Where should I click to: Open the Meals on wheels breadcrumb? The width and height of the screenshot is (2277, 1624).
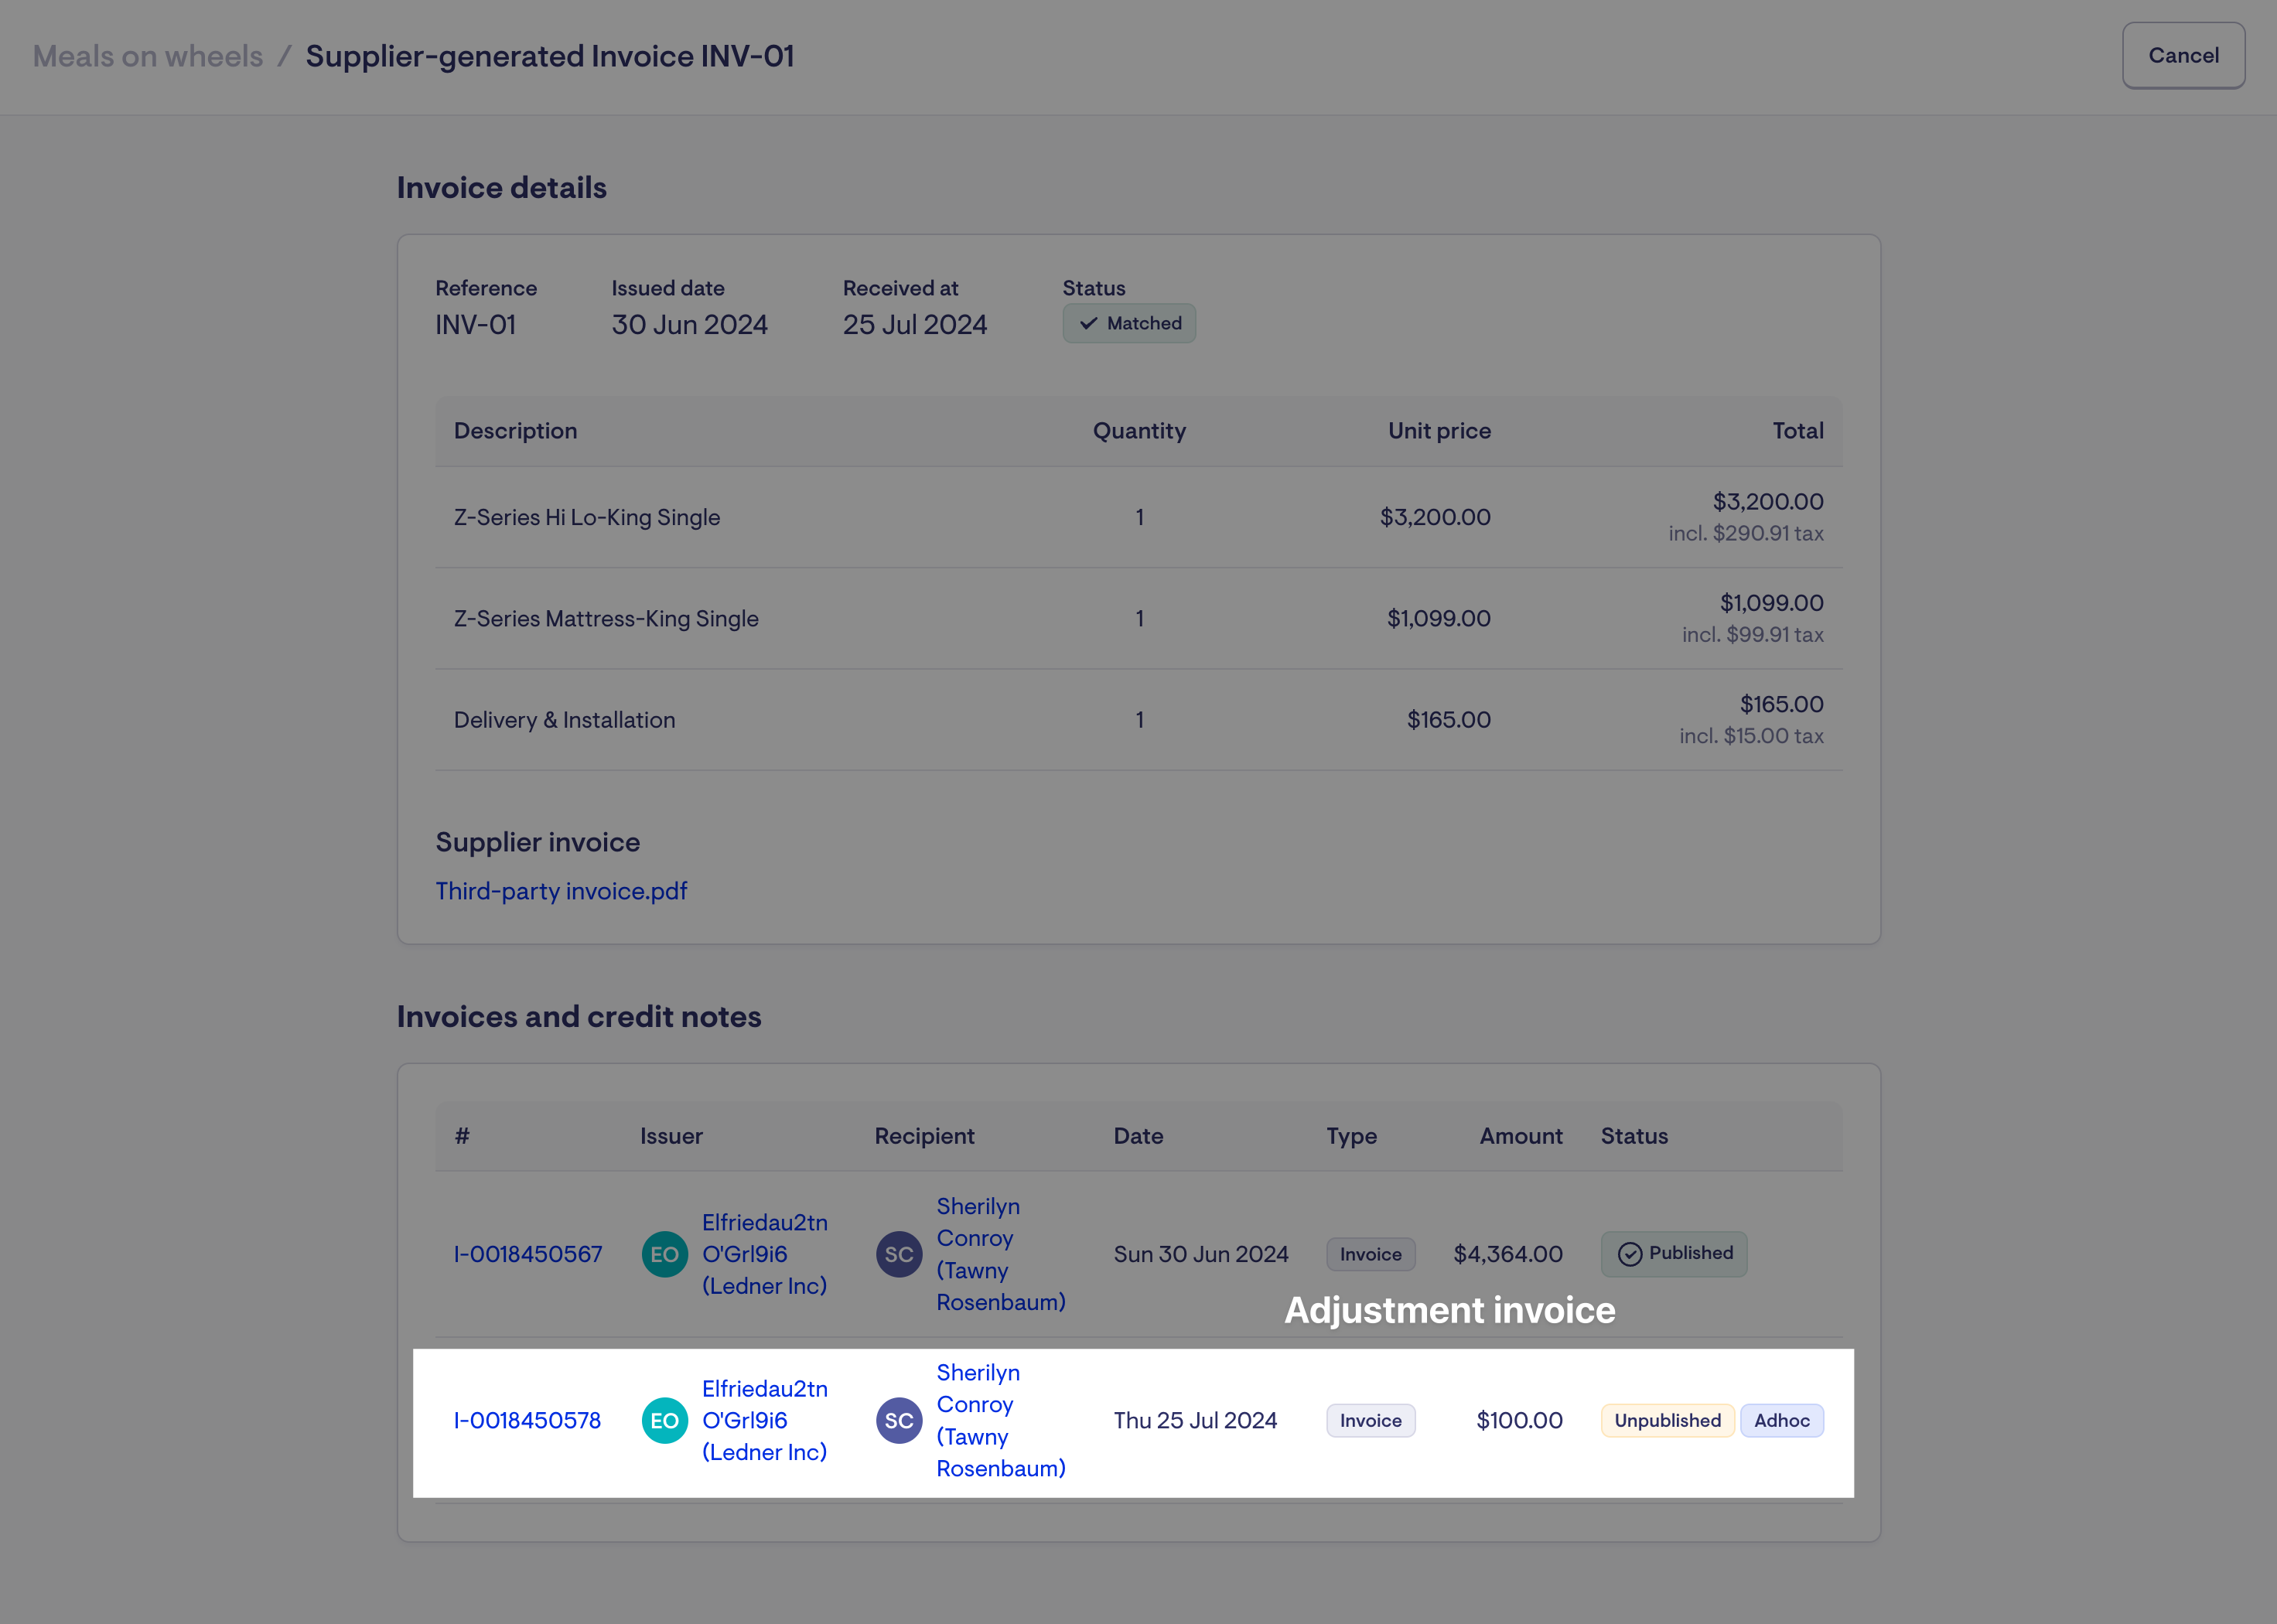click(148, 56)
